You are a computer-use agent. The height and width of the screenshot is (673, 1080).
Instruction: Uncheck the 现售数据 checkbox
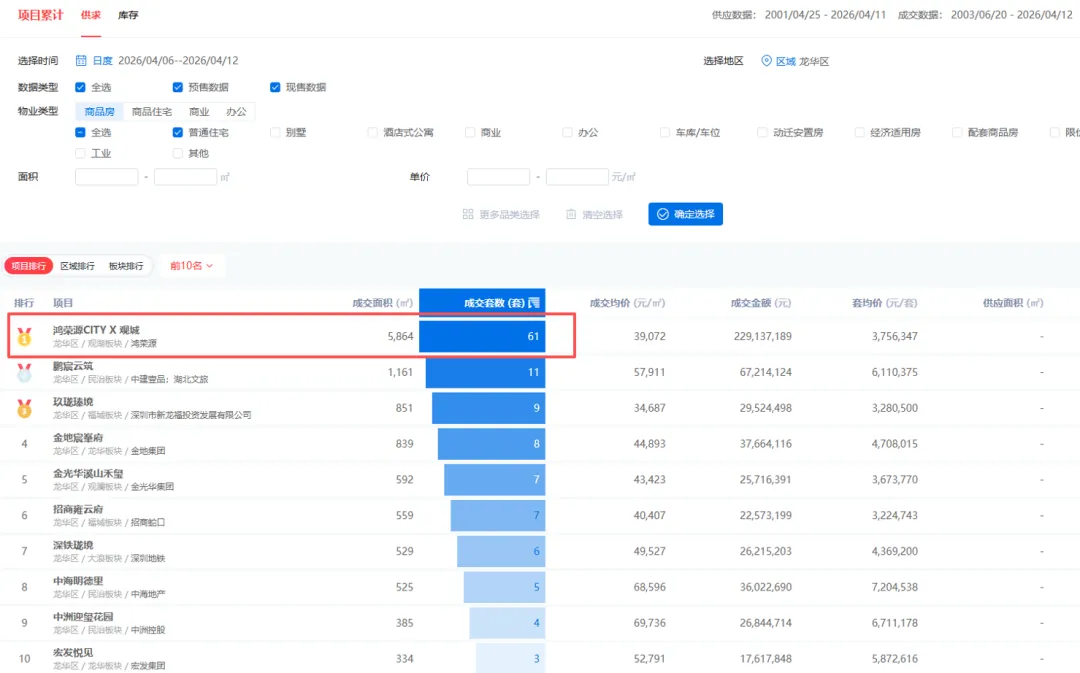click(x=275, y=87)
